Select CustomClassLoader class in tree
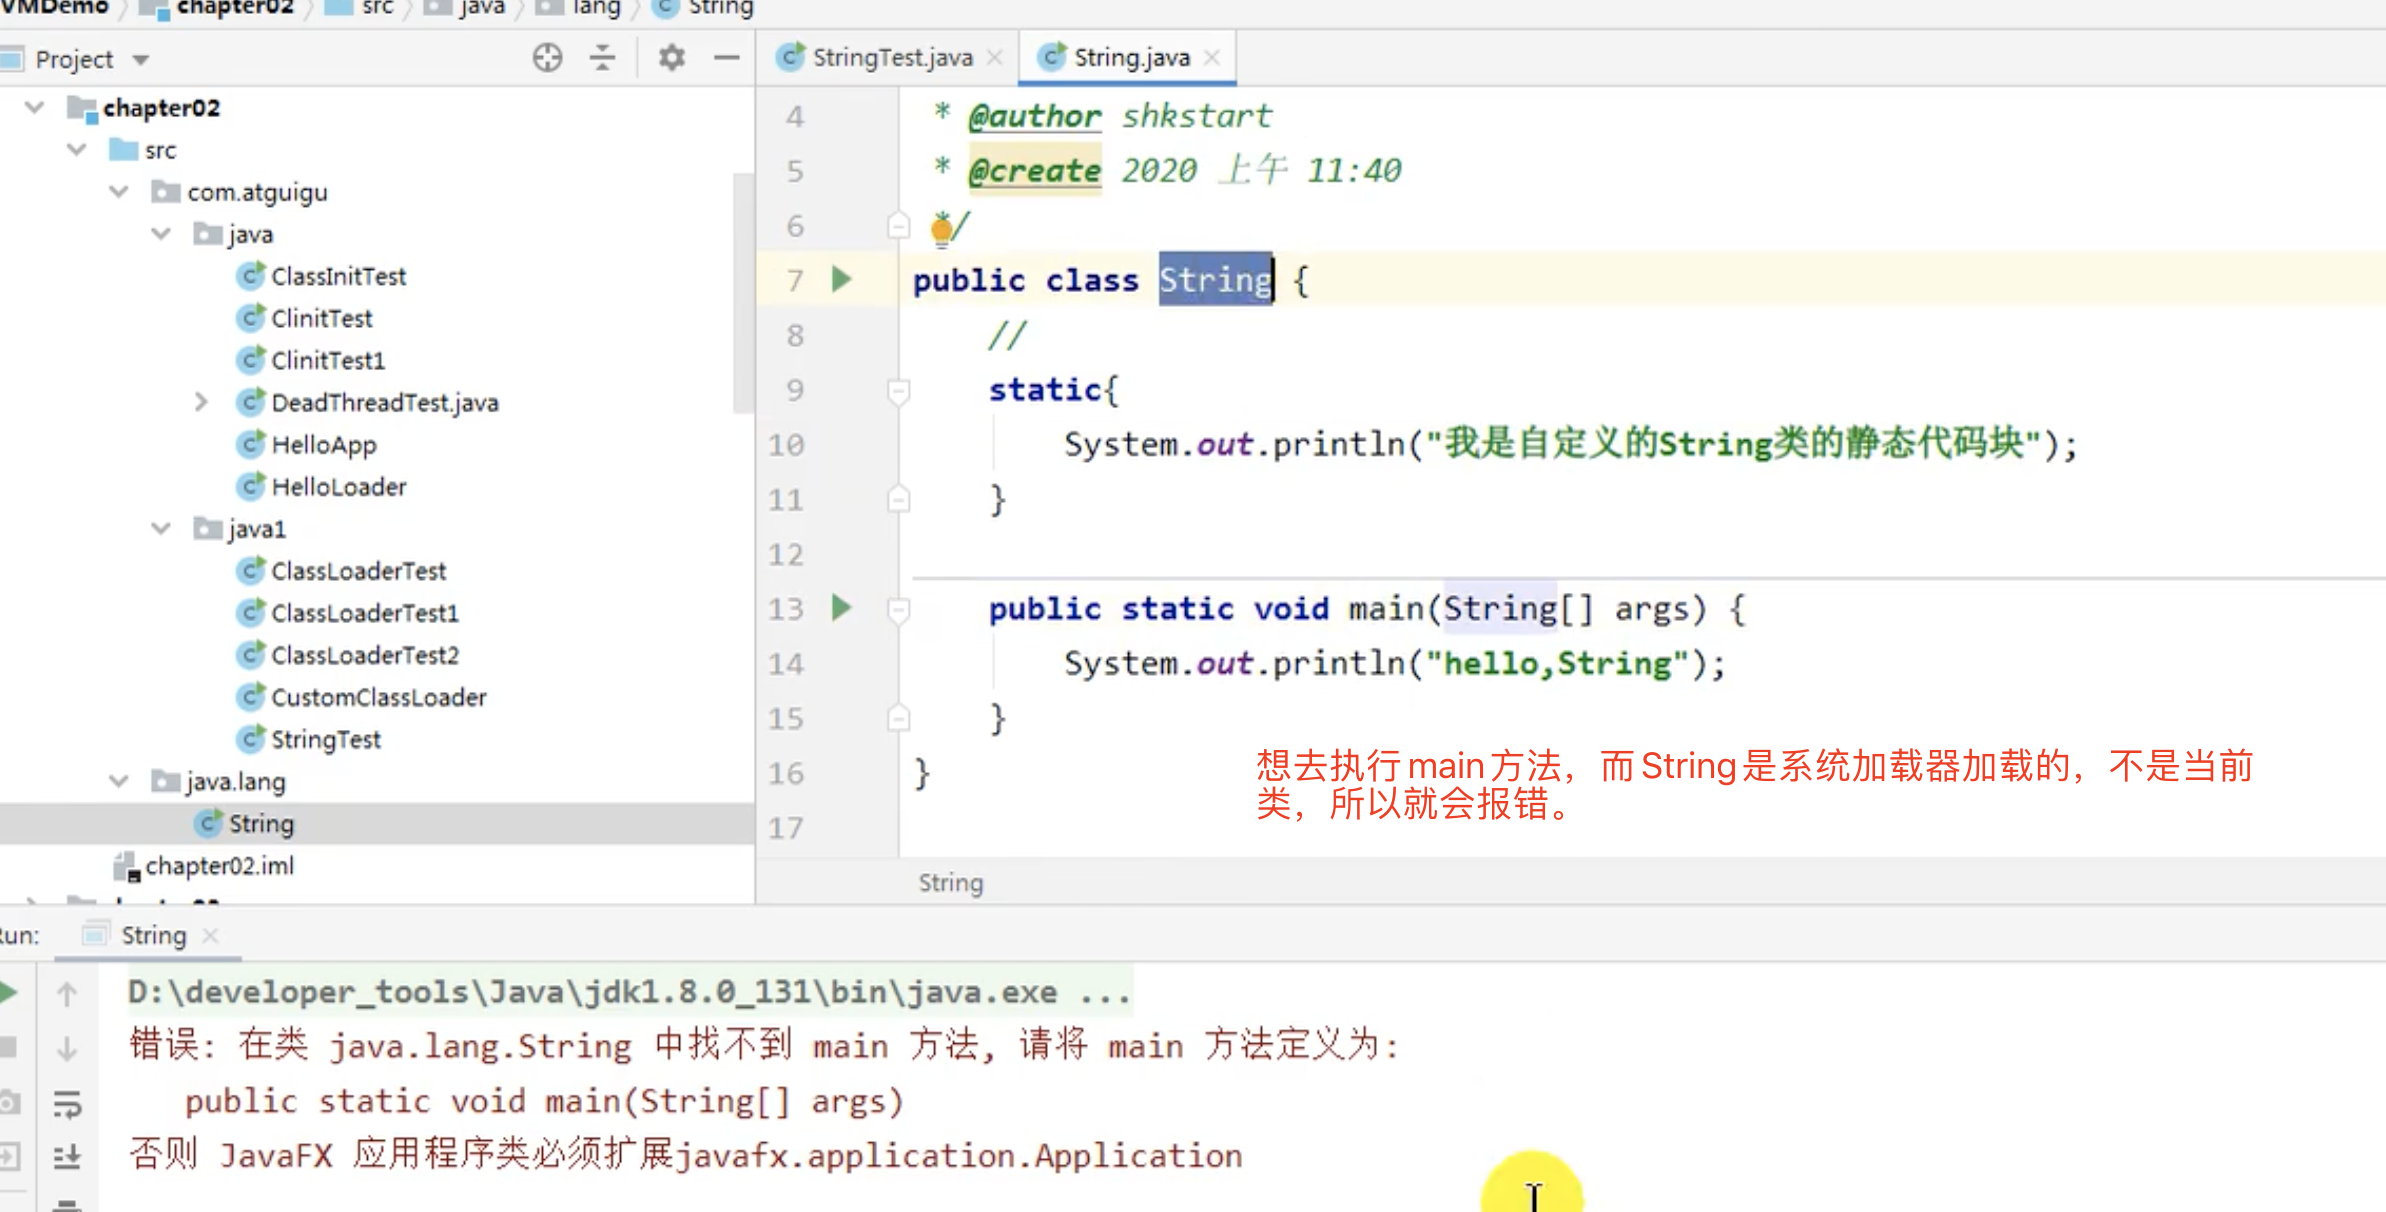The image size is (2386, 1212). point(379,697)
